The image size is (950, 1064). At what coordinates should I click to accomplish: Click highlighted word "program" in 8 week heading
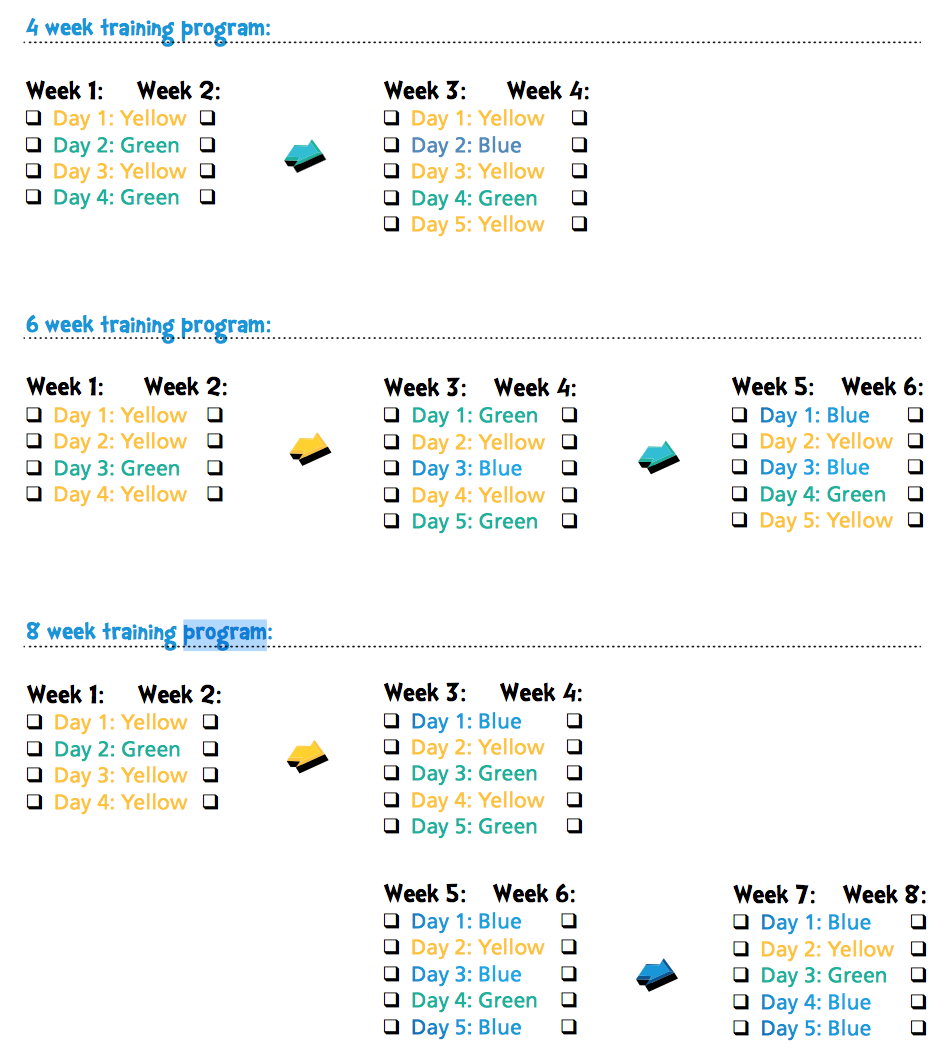225,633
